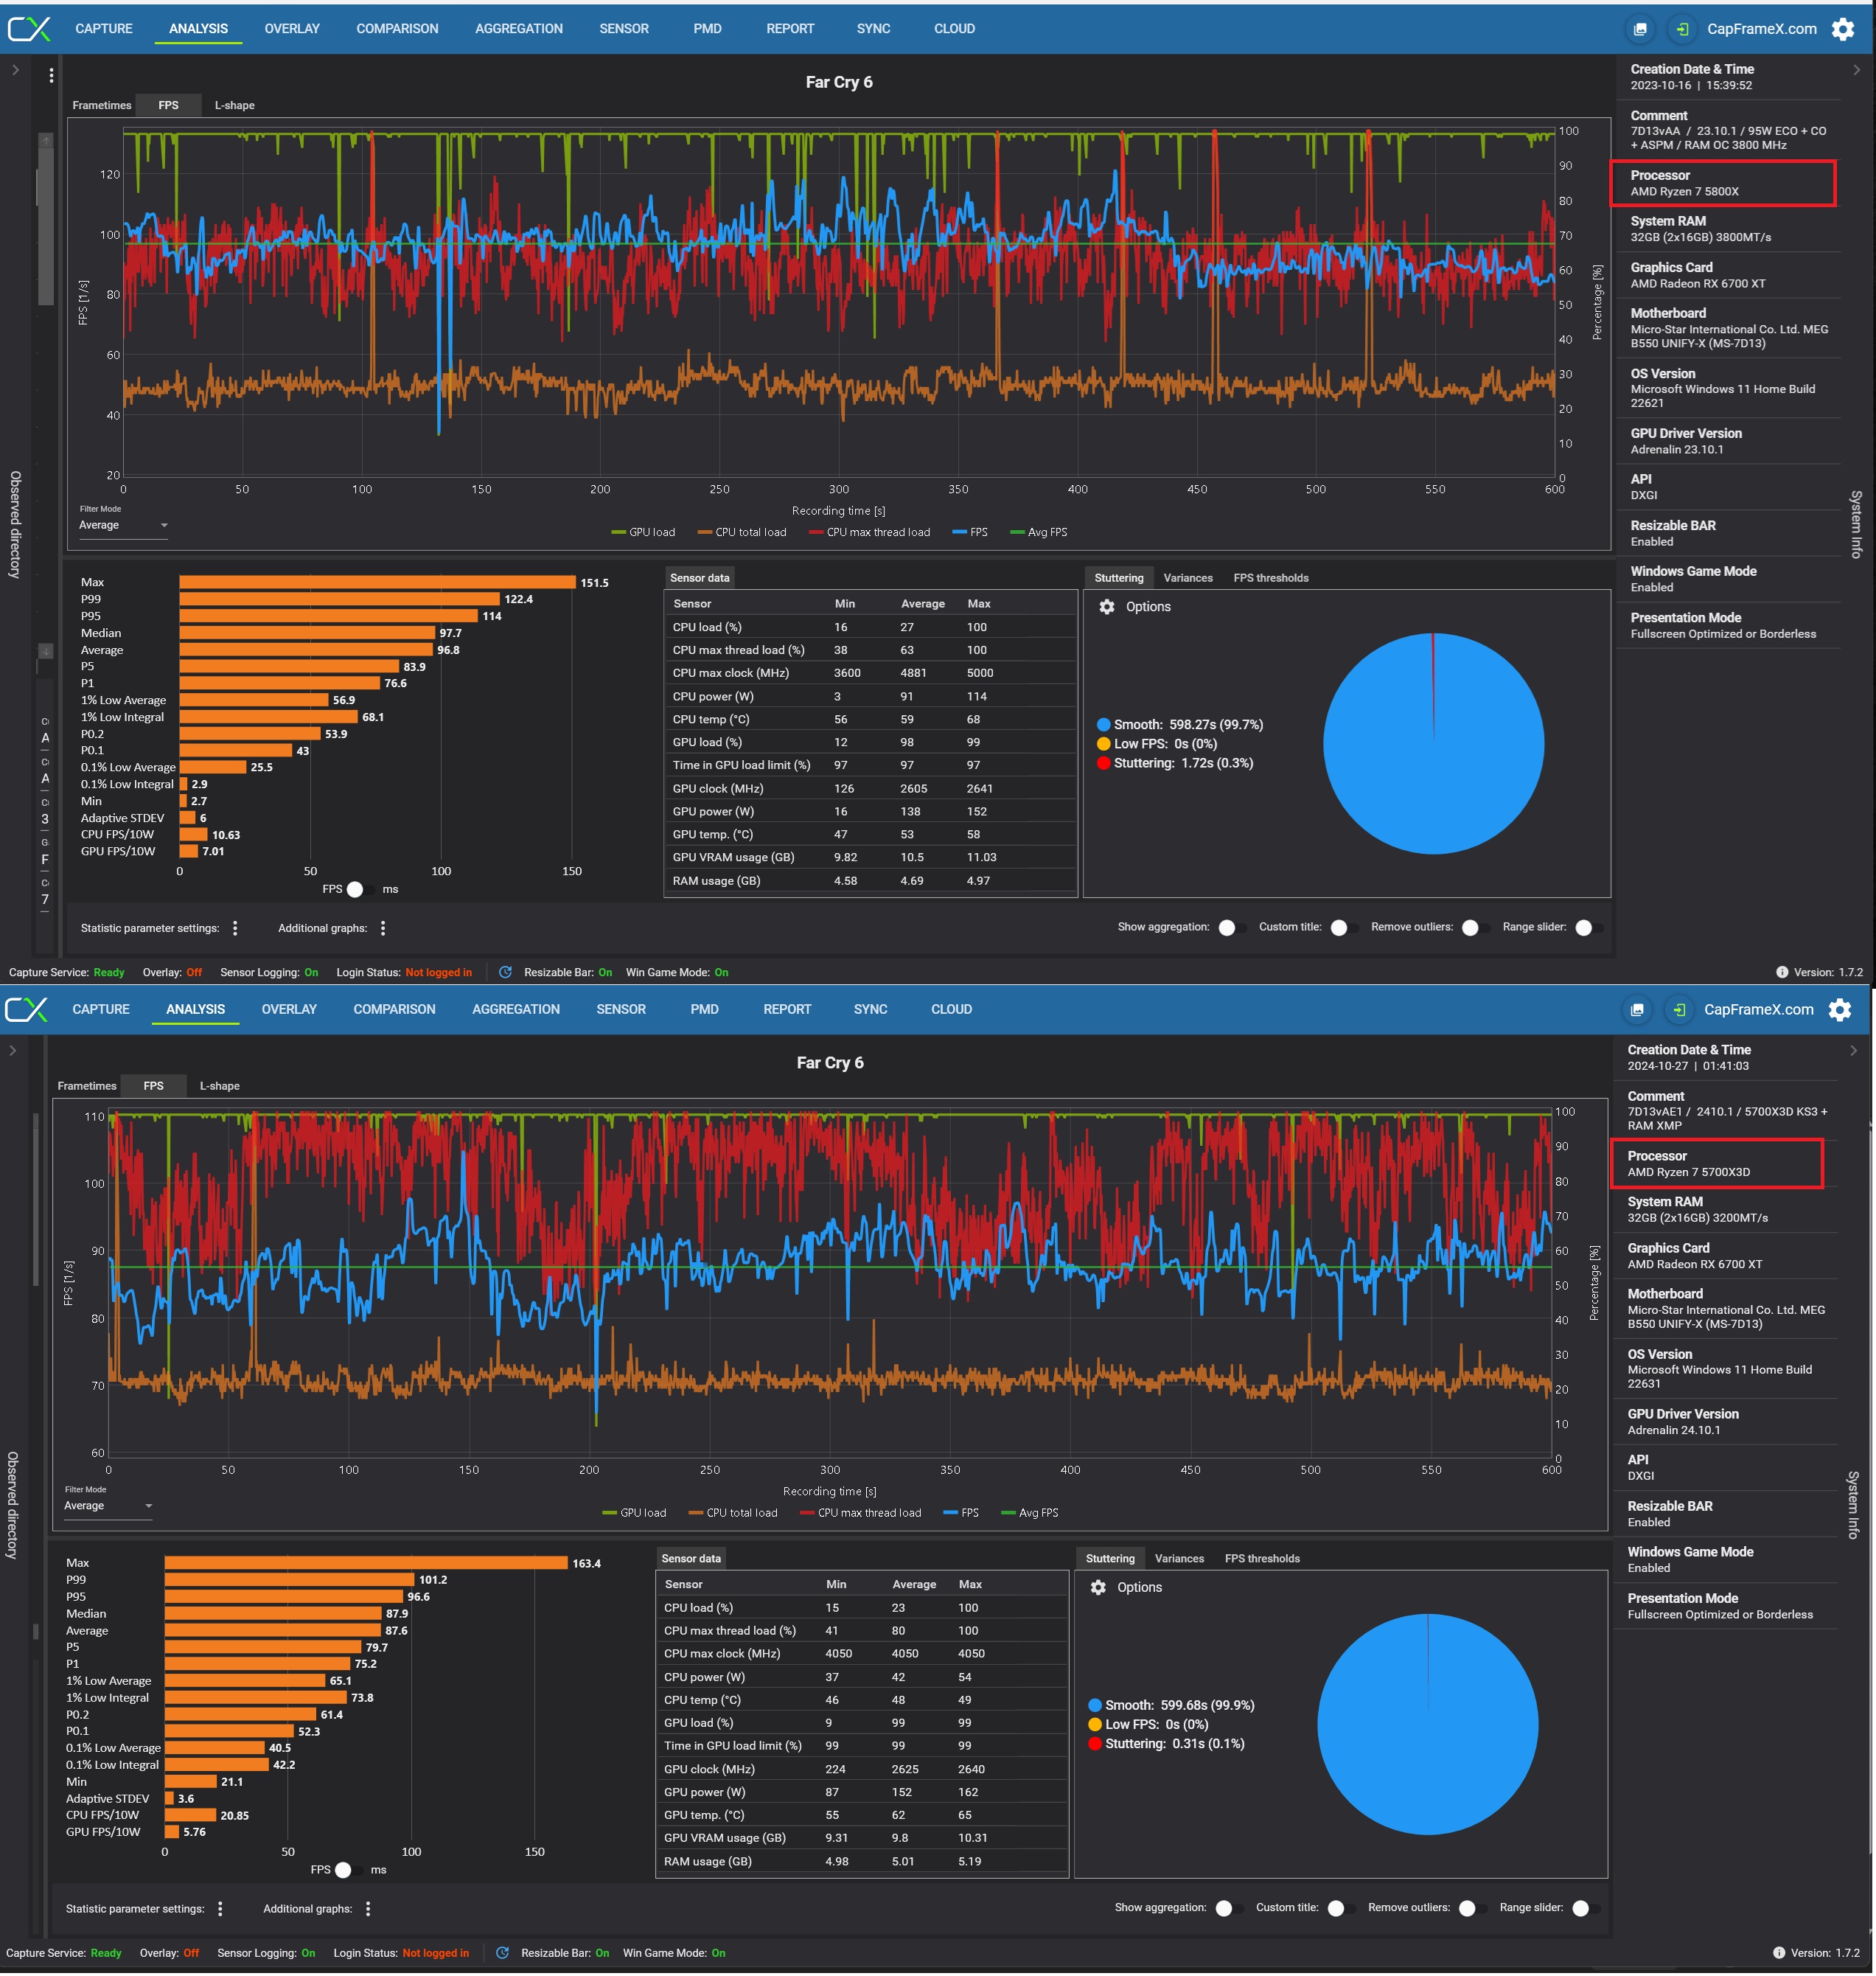1876x1976 pixels.
Task: Open three-dot menu left of Frametimes tab
Action: tap(51, 75)
